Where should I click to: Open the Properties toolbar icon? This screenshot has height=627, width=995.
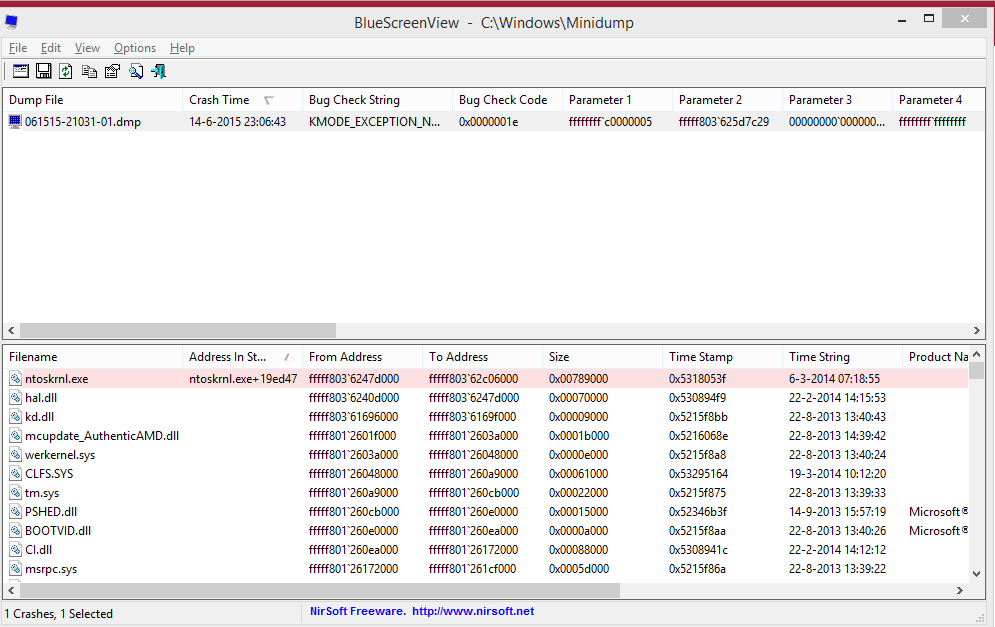[x=112, y=71]
